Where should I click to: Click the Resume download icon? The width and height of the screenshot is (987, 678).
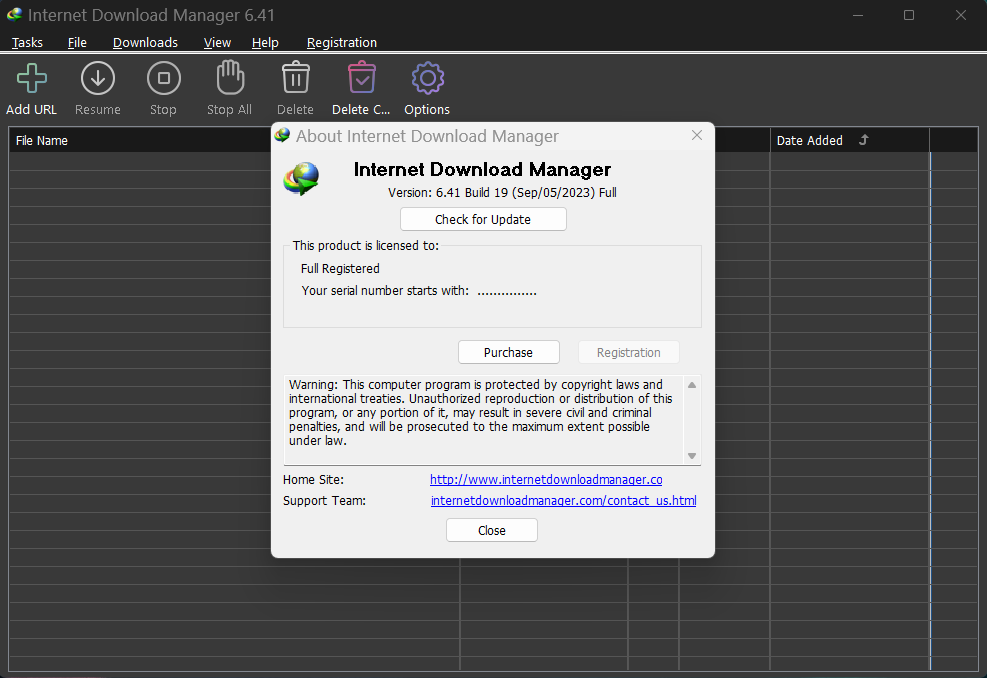point(98,79)
